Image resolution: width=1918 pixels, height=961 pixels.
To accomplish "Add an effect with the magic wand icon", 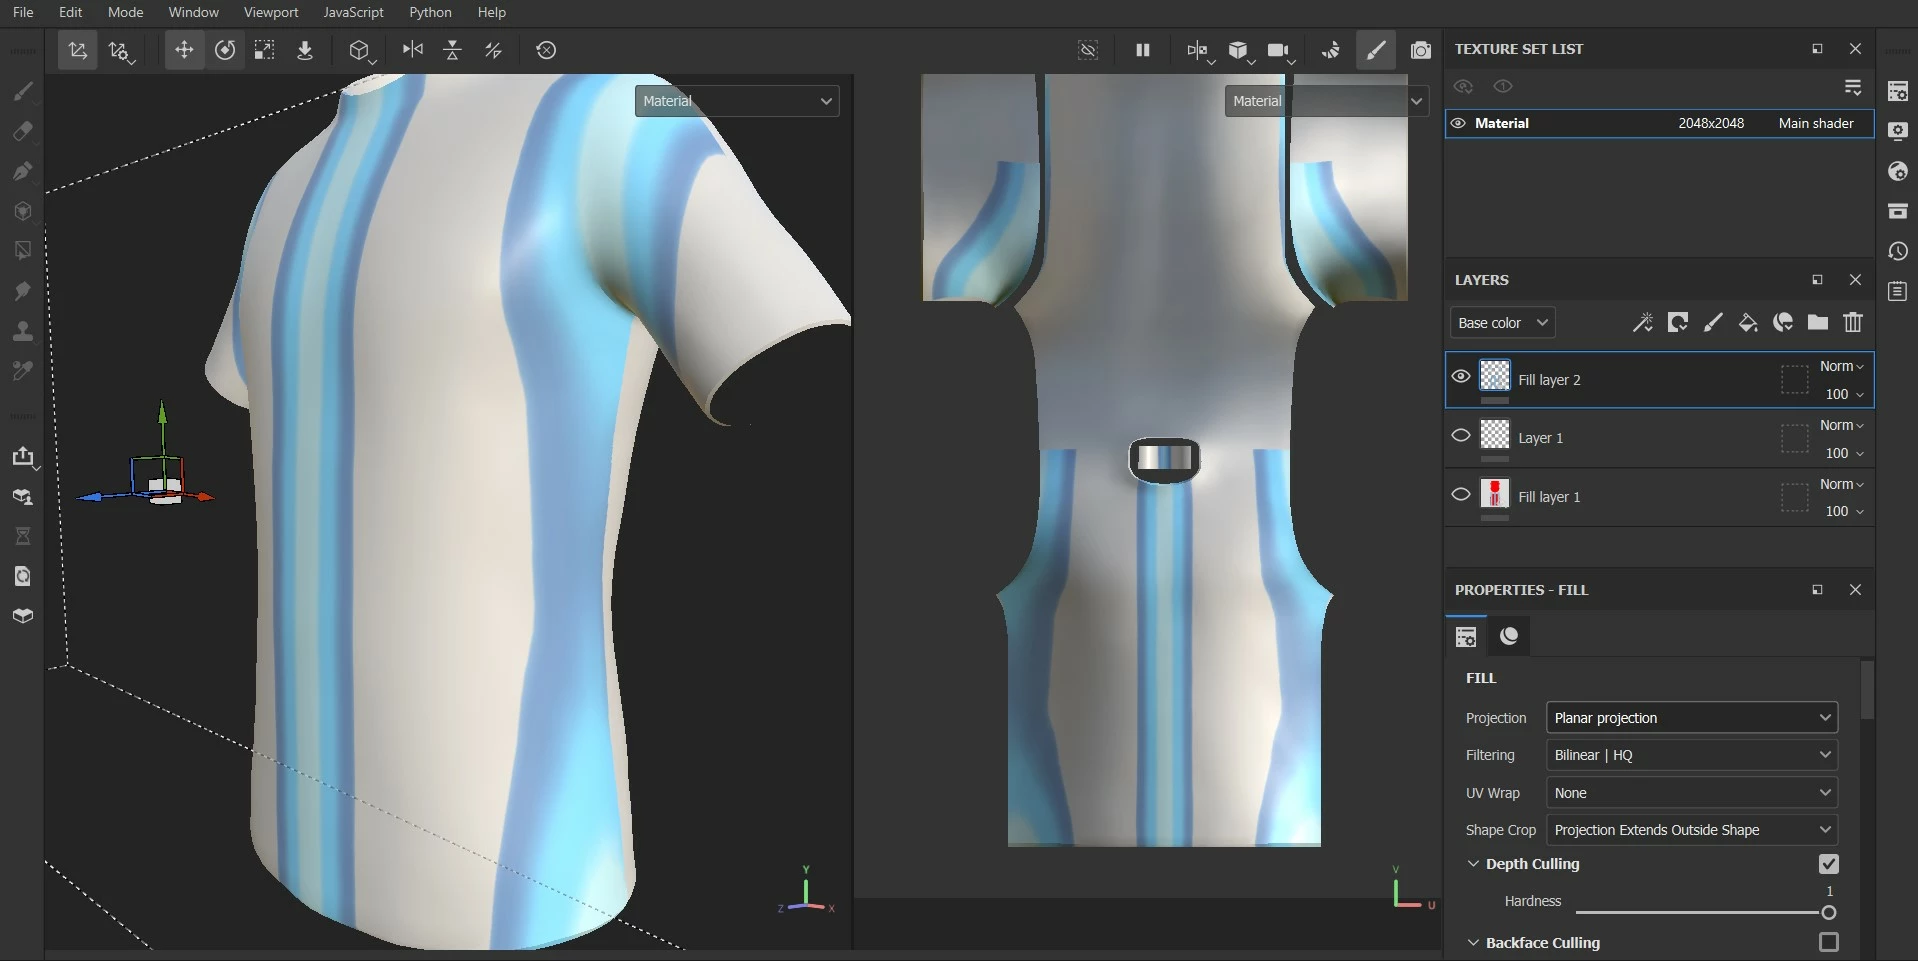I will click(1642, 322).
